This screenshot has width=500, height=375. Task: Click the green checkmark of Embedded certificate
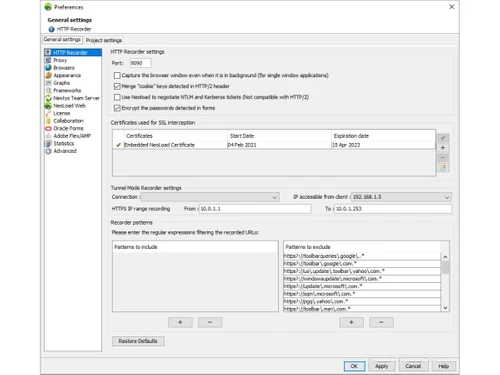click(x=118, y=145)
